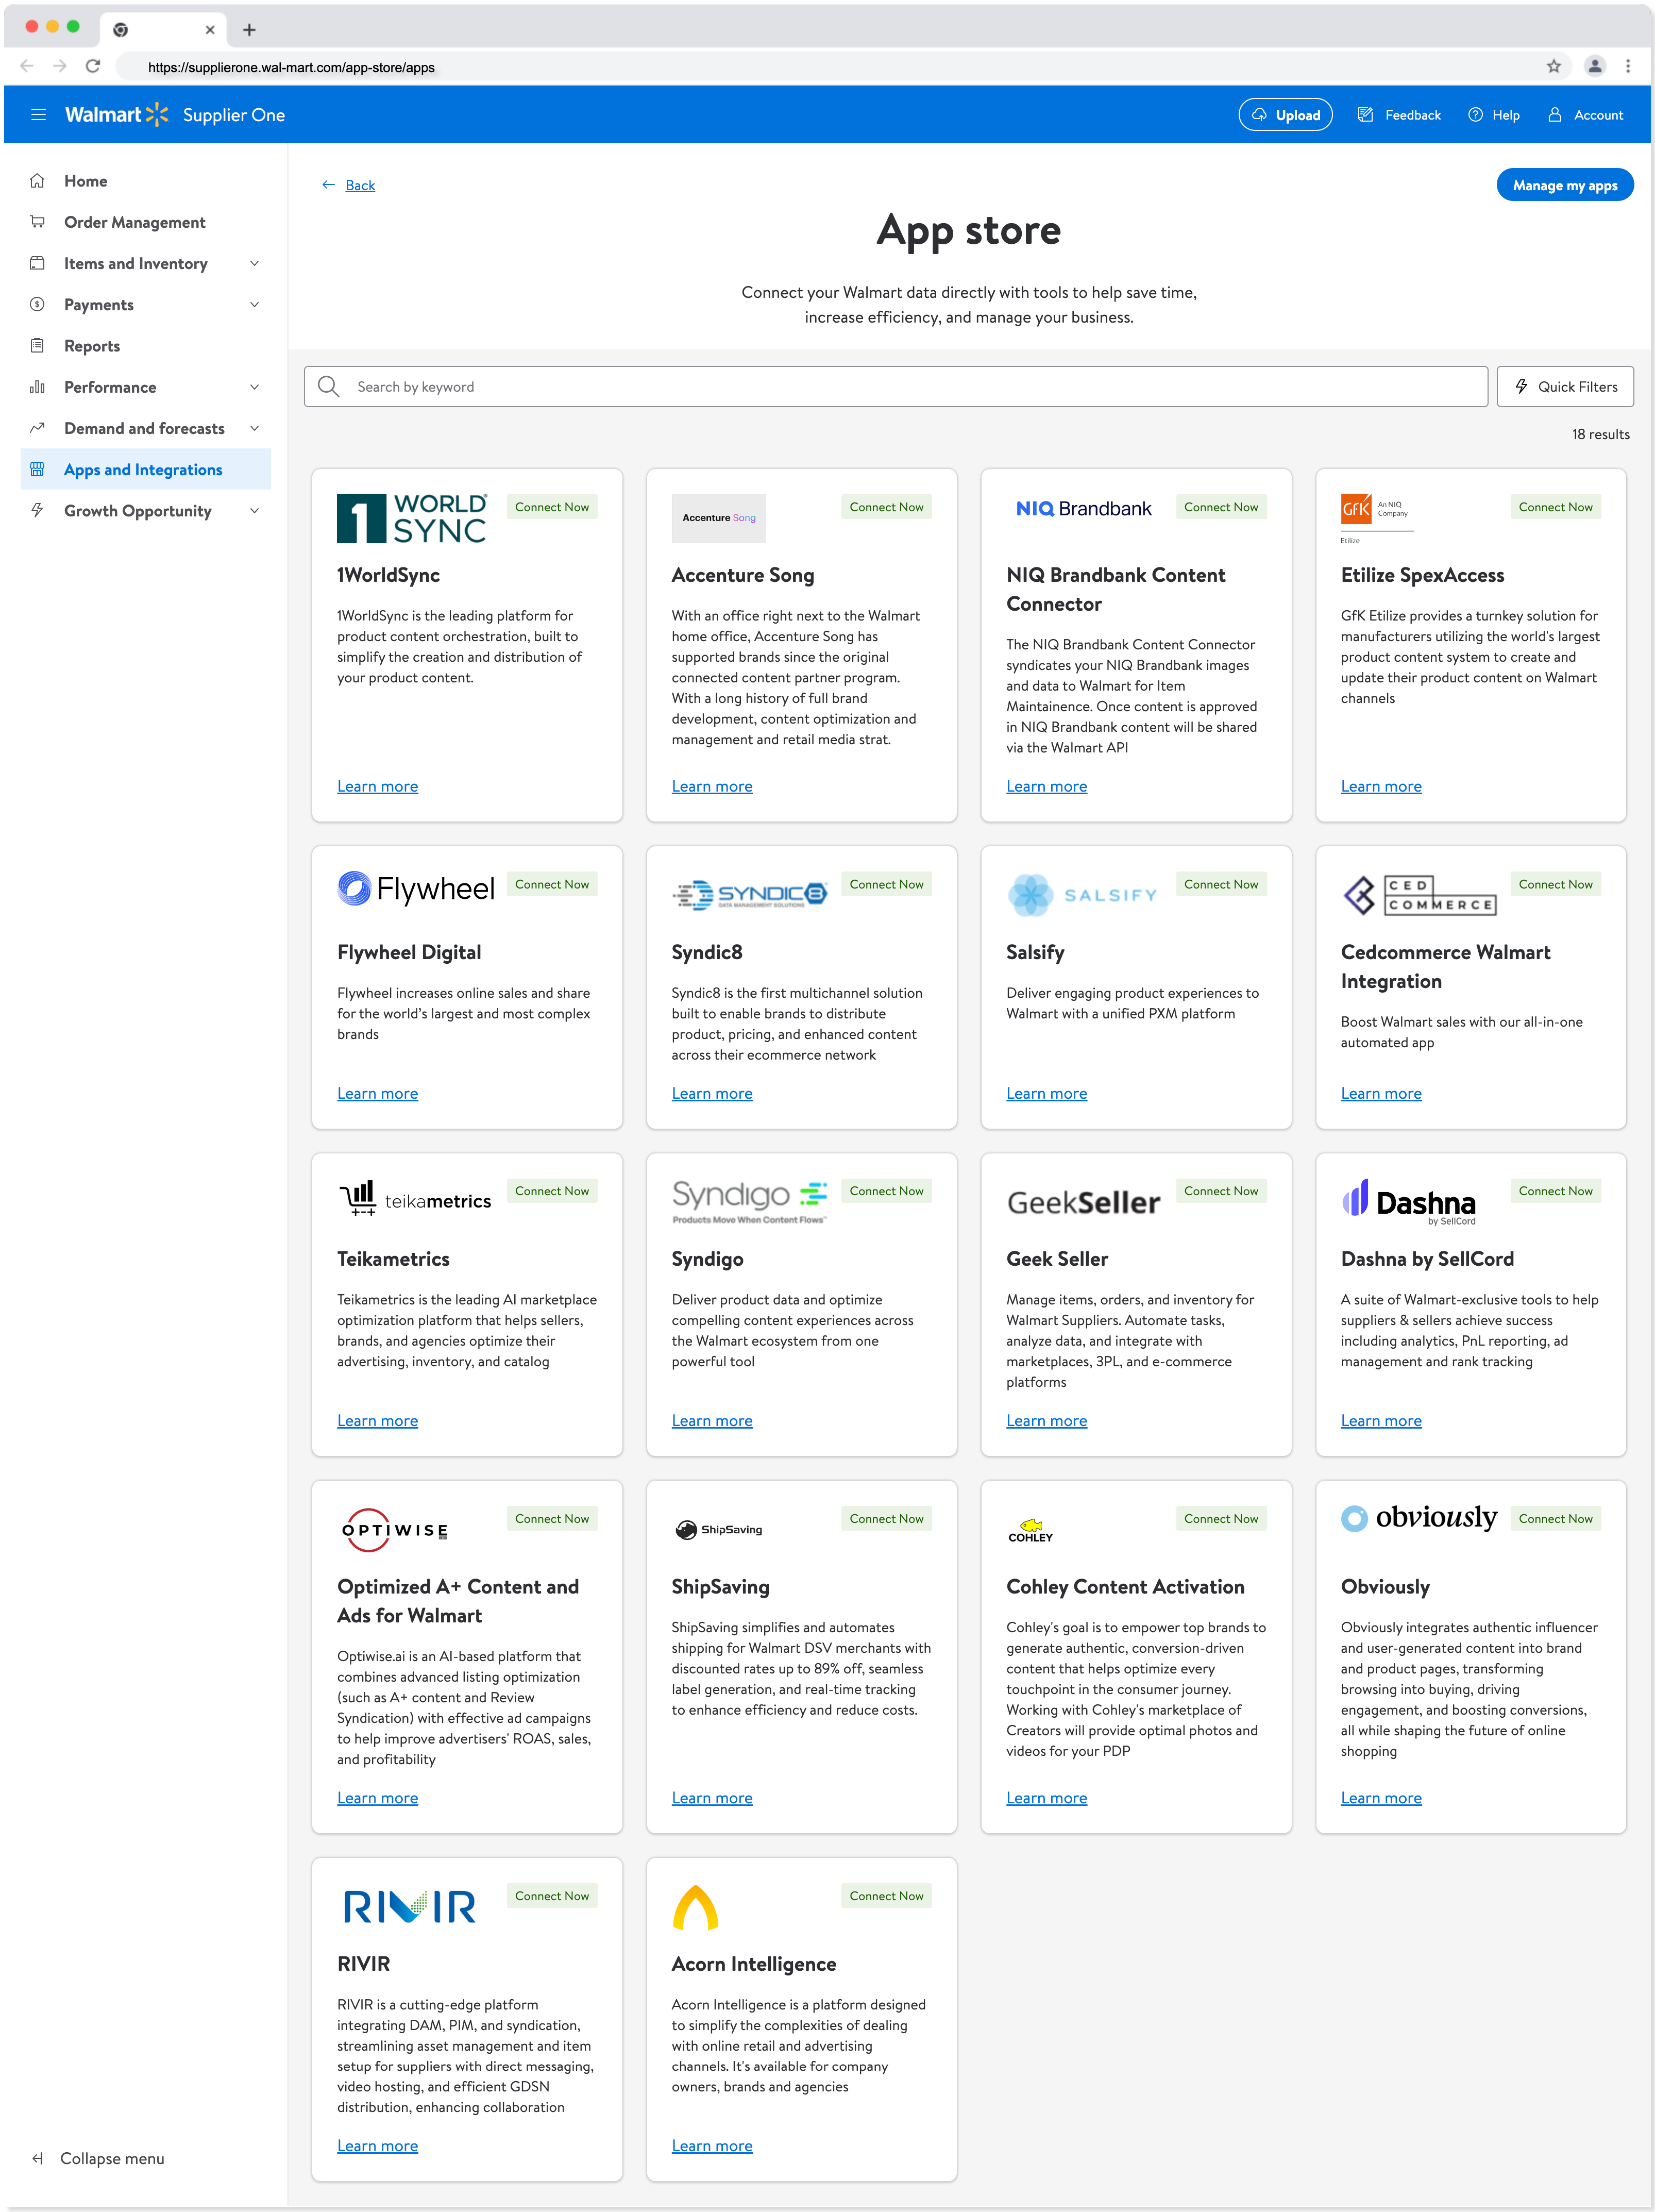Go to Reports page
Image resolution: width=1655 pixels, height=2212 pixels.
click(92, 346)
